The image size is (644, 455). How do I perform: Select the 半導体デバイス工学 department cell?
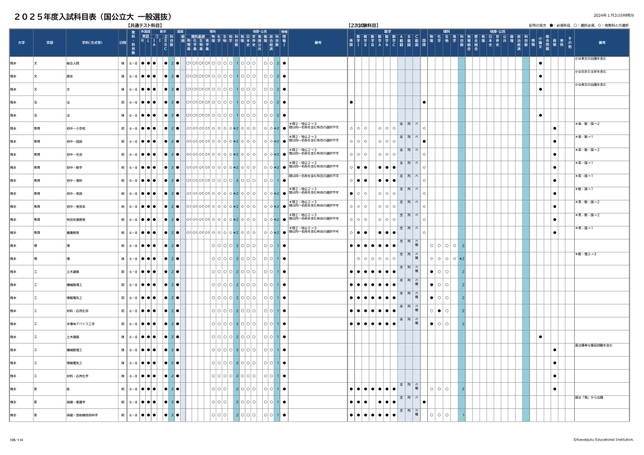pos(82,324)
